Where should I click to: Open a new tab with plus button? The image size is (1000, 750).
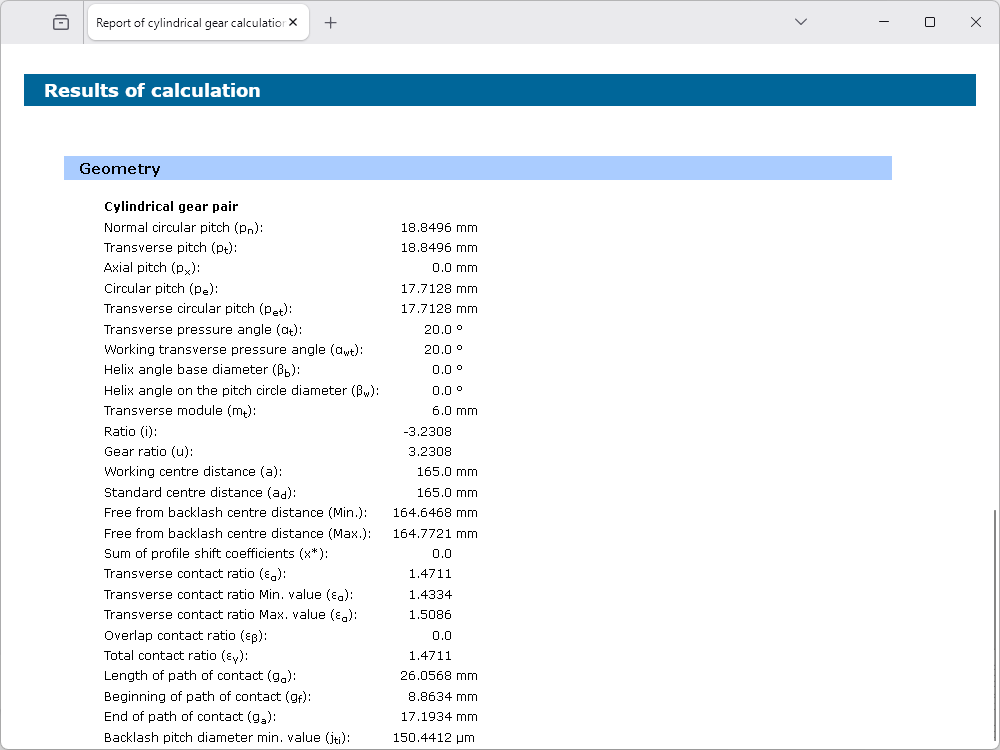click(331, 22)
